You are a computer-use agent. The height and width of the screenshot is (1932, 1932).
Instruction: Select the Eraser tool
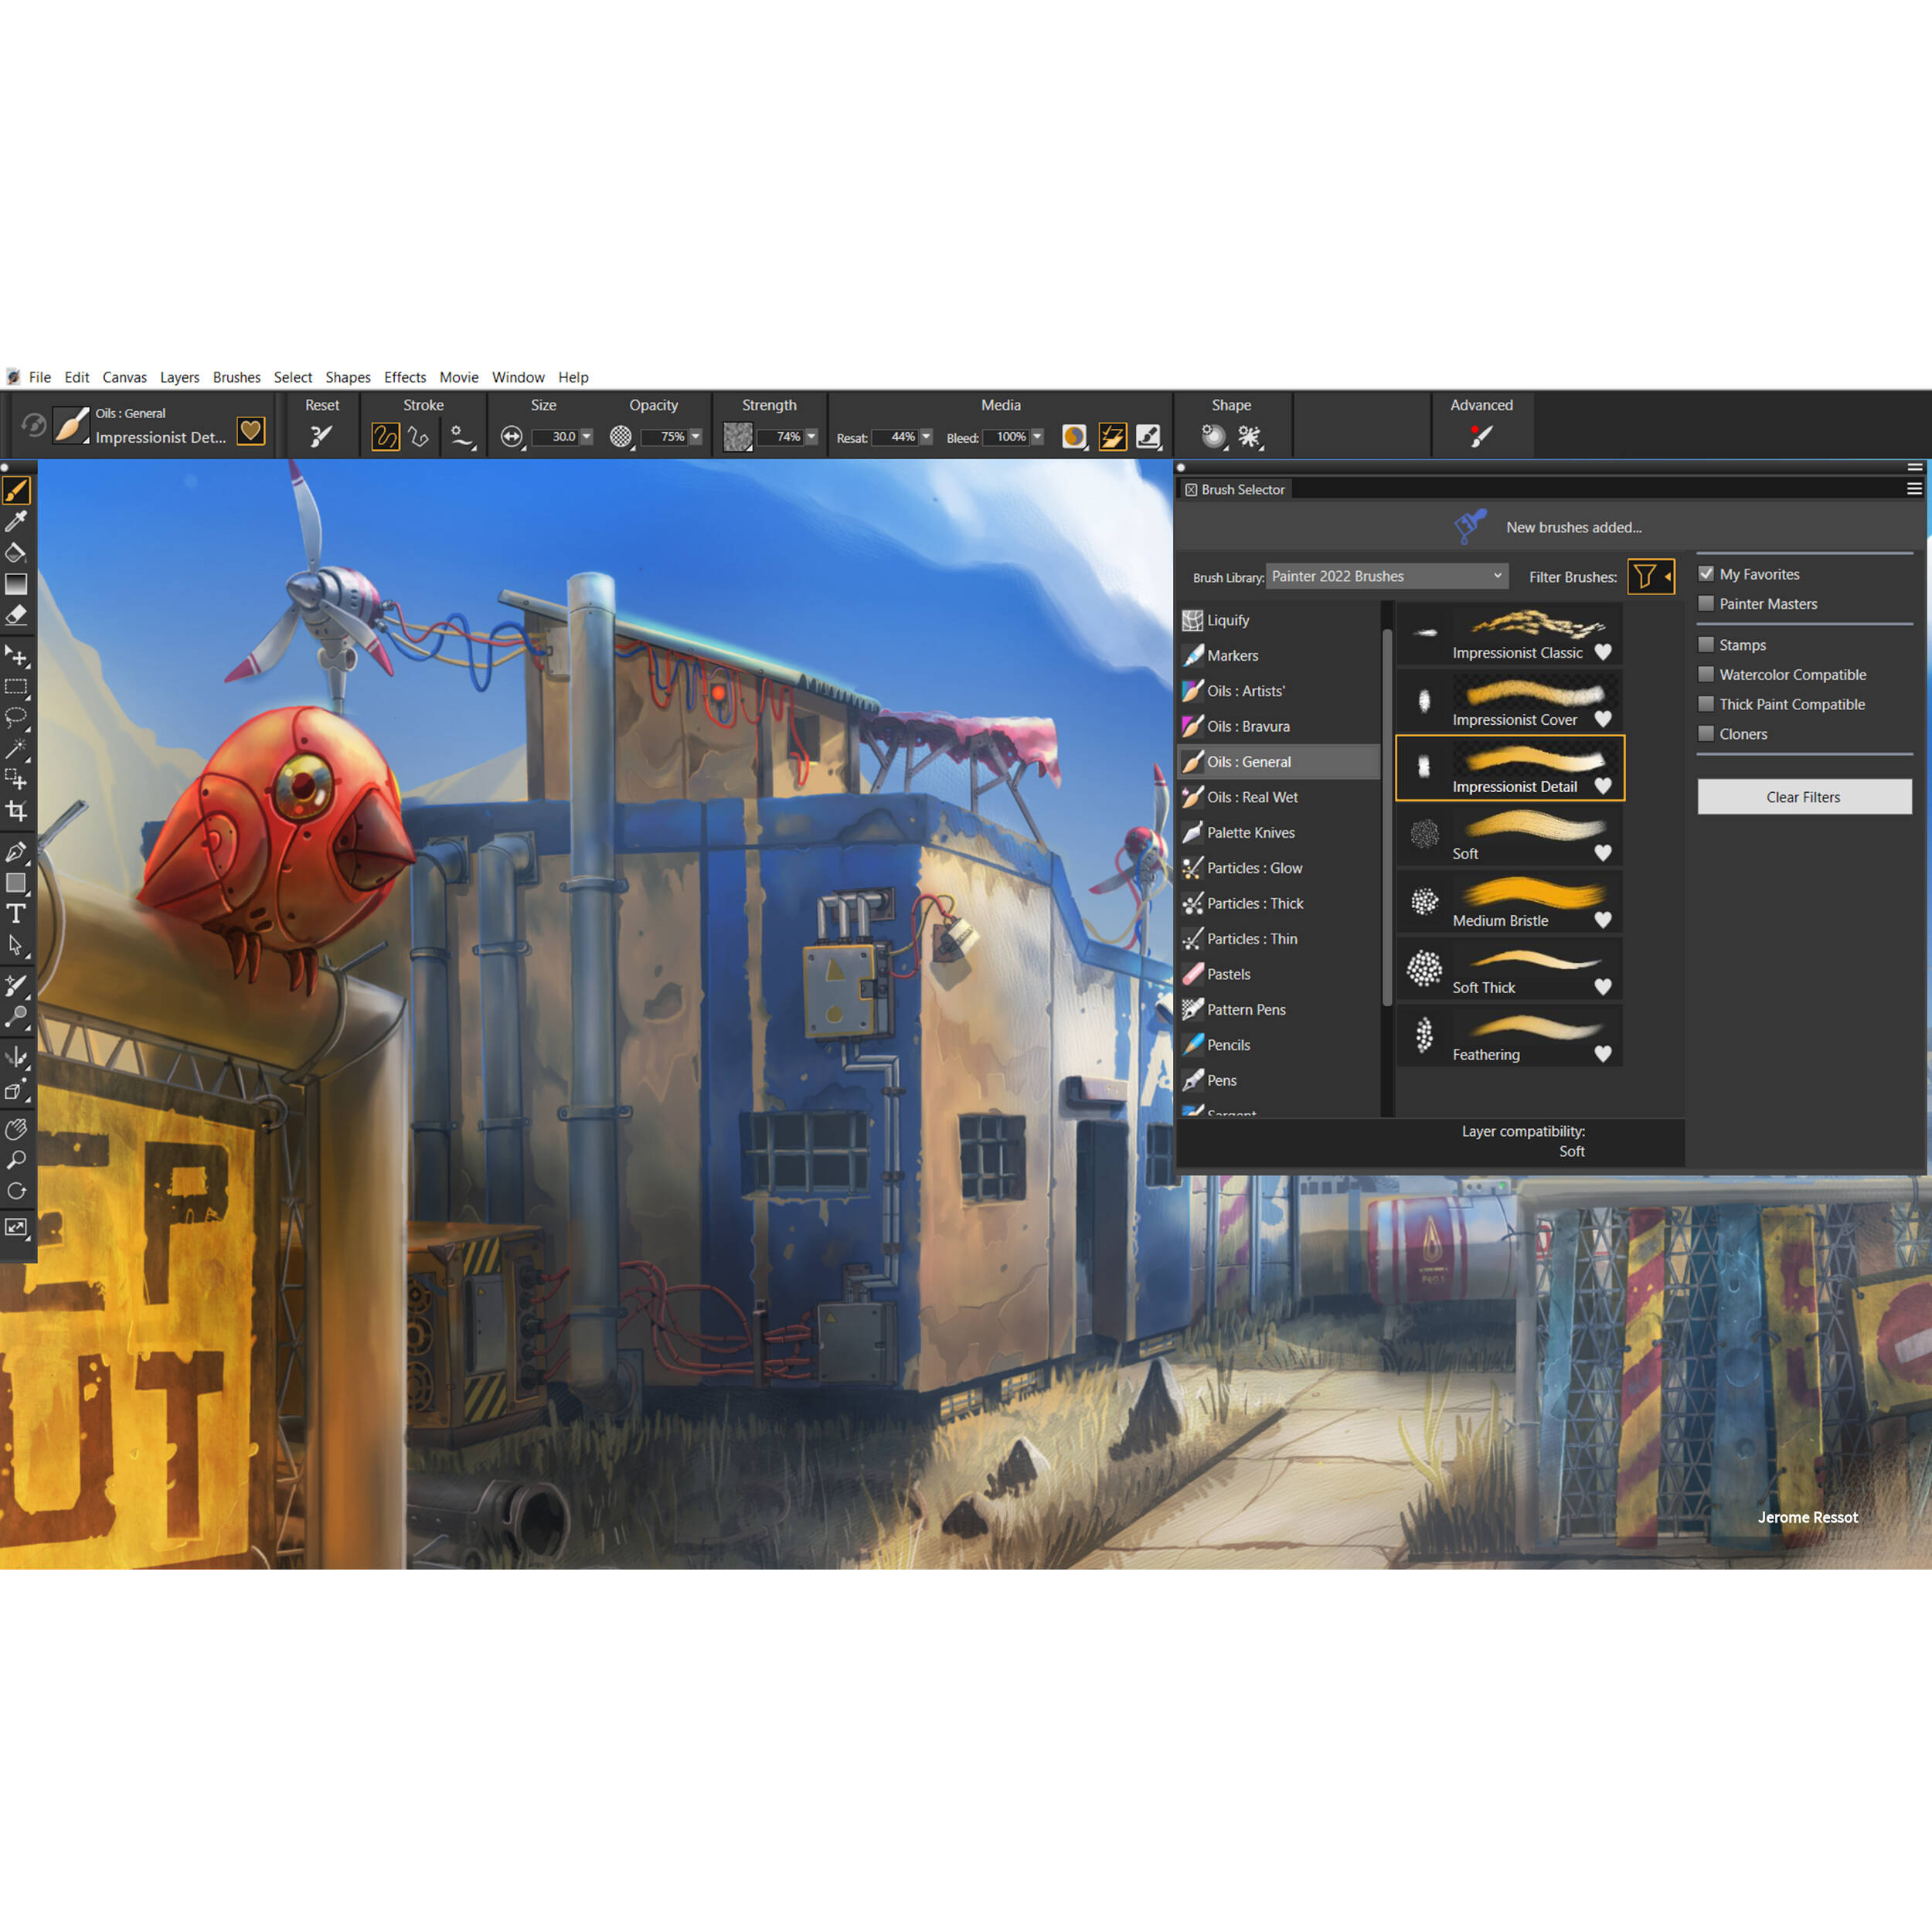point(17,612)
